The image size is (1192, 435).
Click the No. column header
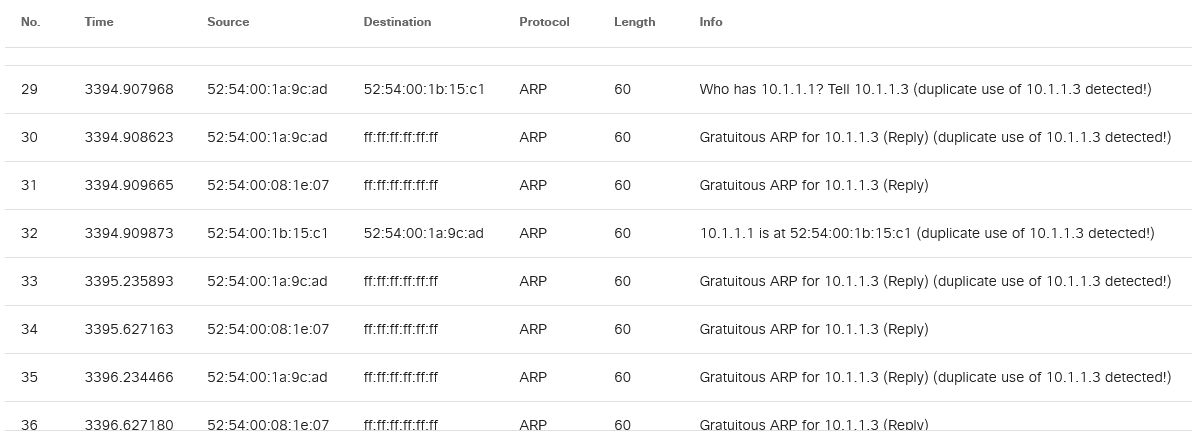click(x=30, y=22)
